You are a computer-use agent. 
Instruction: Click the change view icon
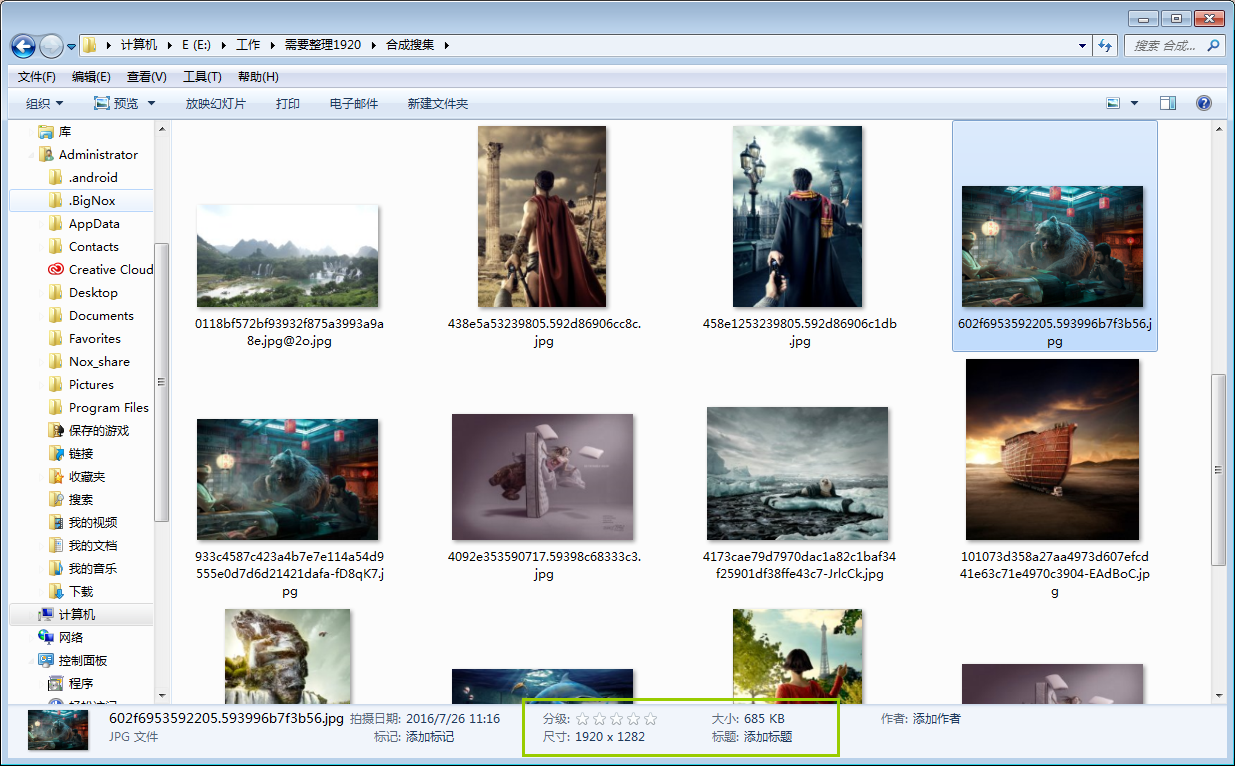[x=1113, y=103]
